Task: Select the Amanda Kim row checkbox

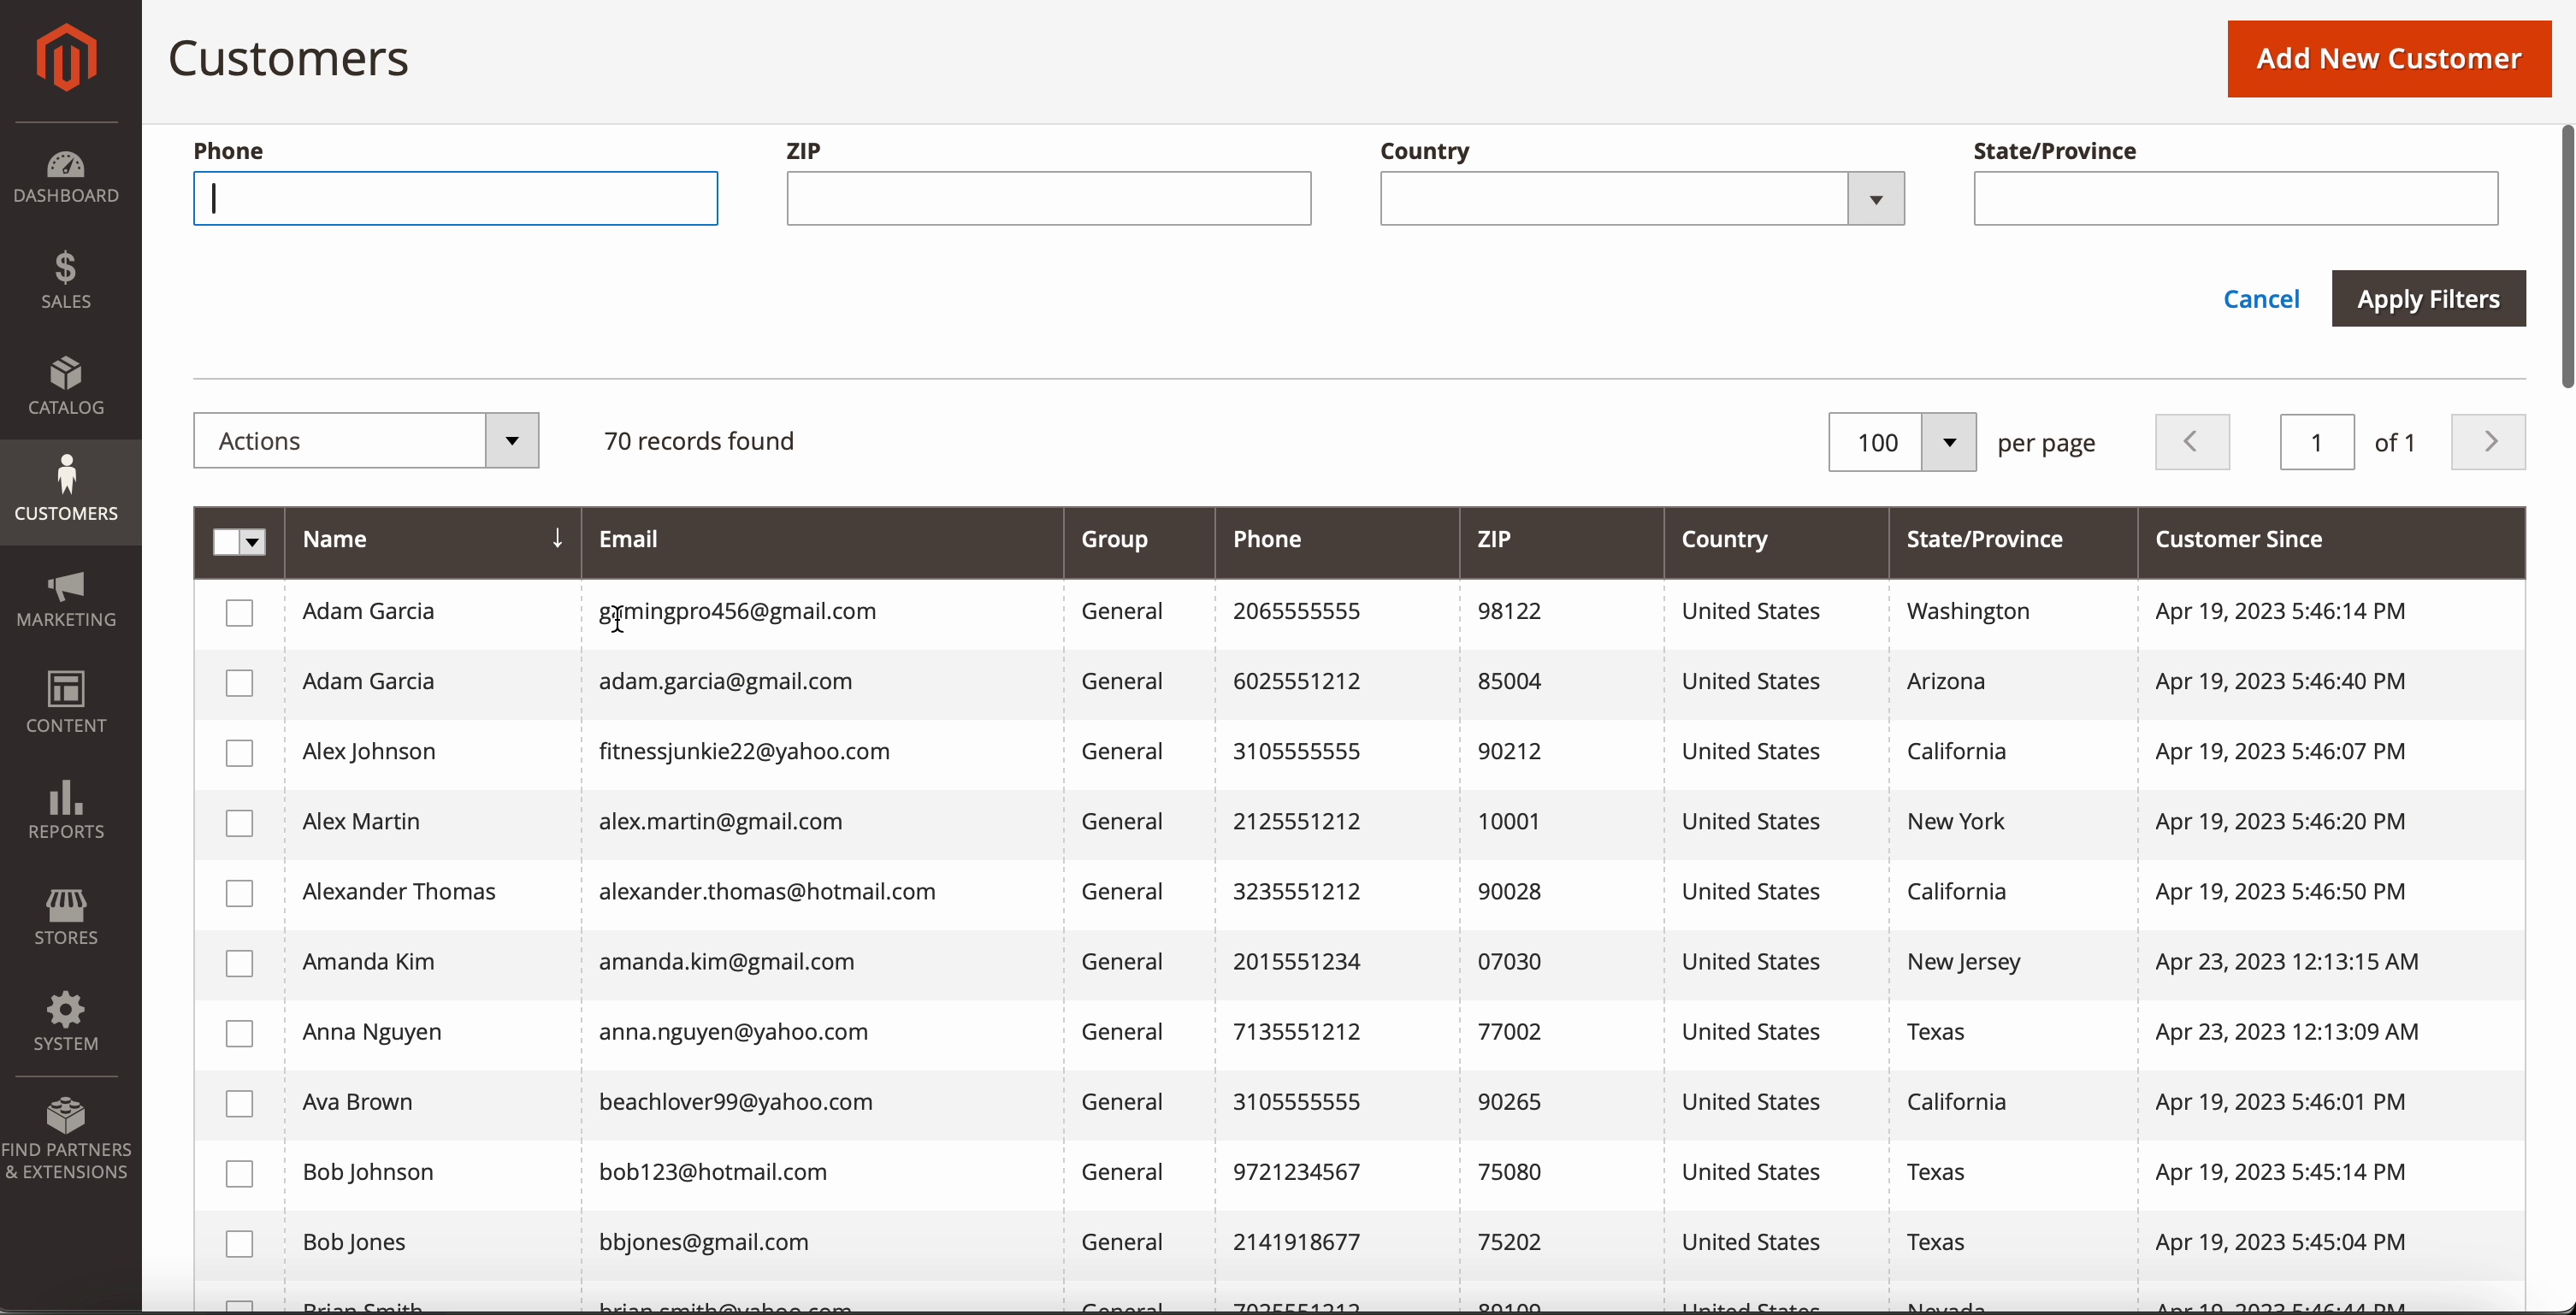Action: click(239, 963)
